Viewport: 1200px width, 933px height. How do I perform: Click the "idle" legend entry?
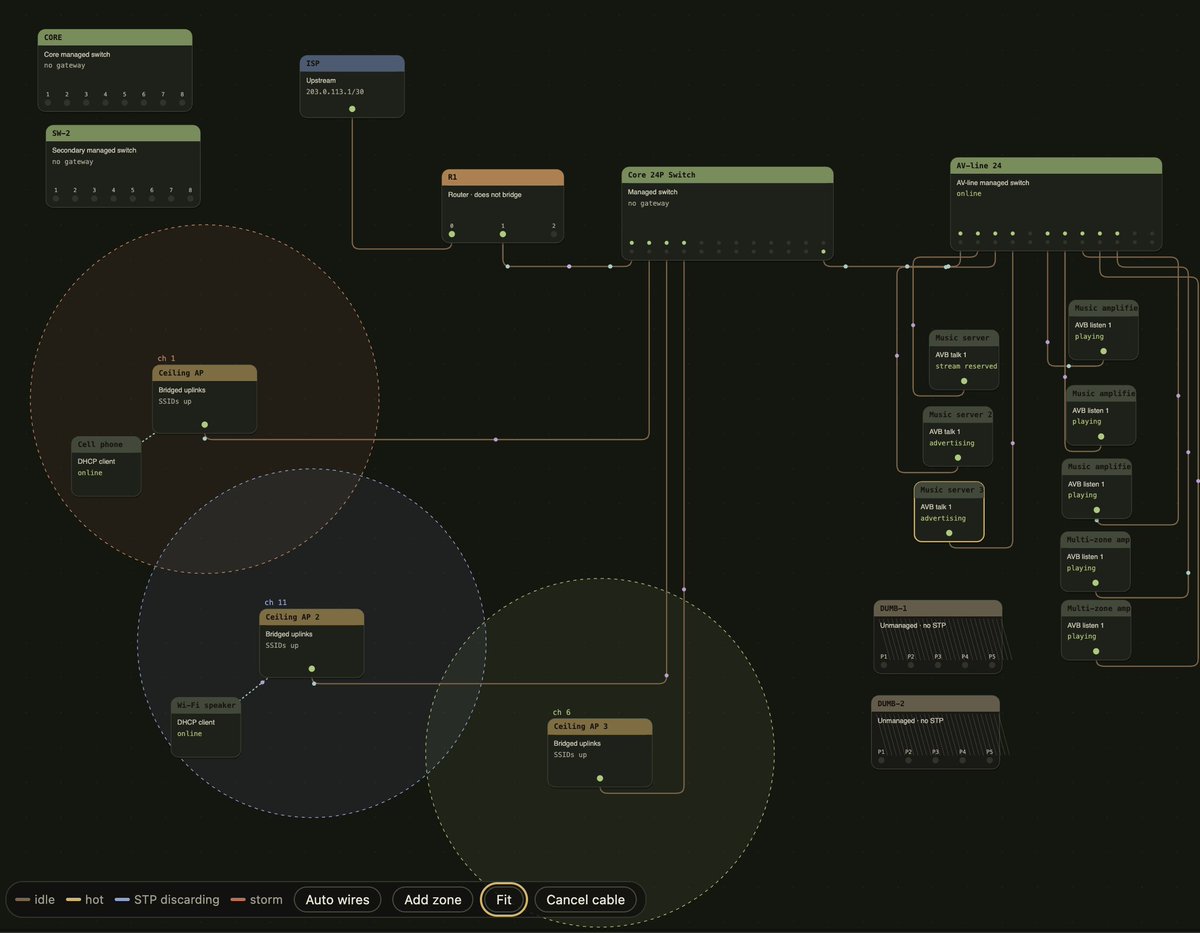click(x=35, y=900)
